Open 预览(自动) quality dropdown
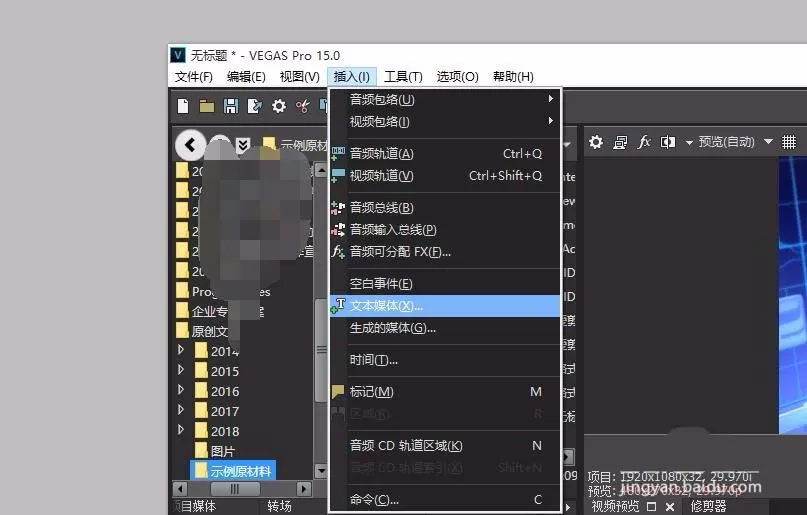Viewport: 807px width, 515px height. 736,142
